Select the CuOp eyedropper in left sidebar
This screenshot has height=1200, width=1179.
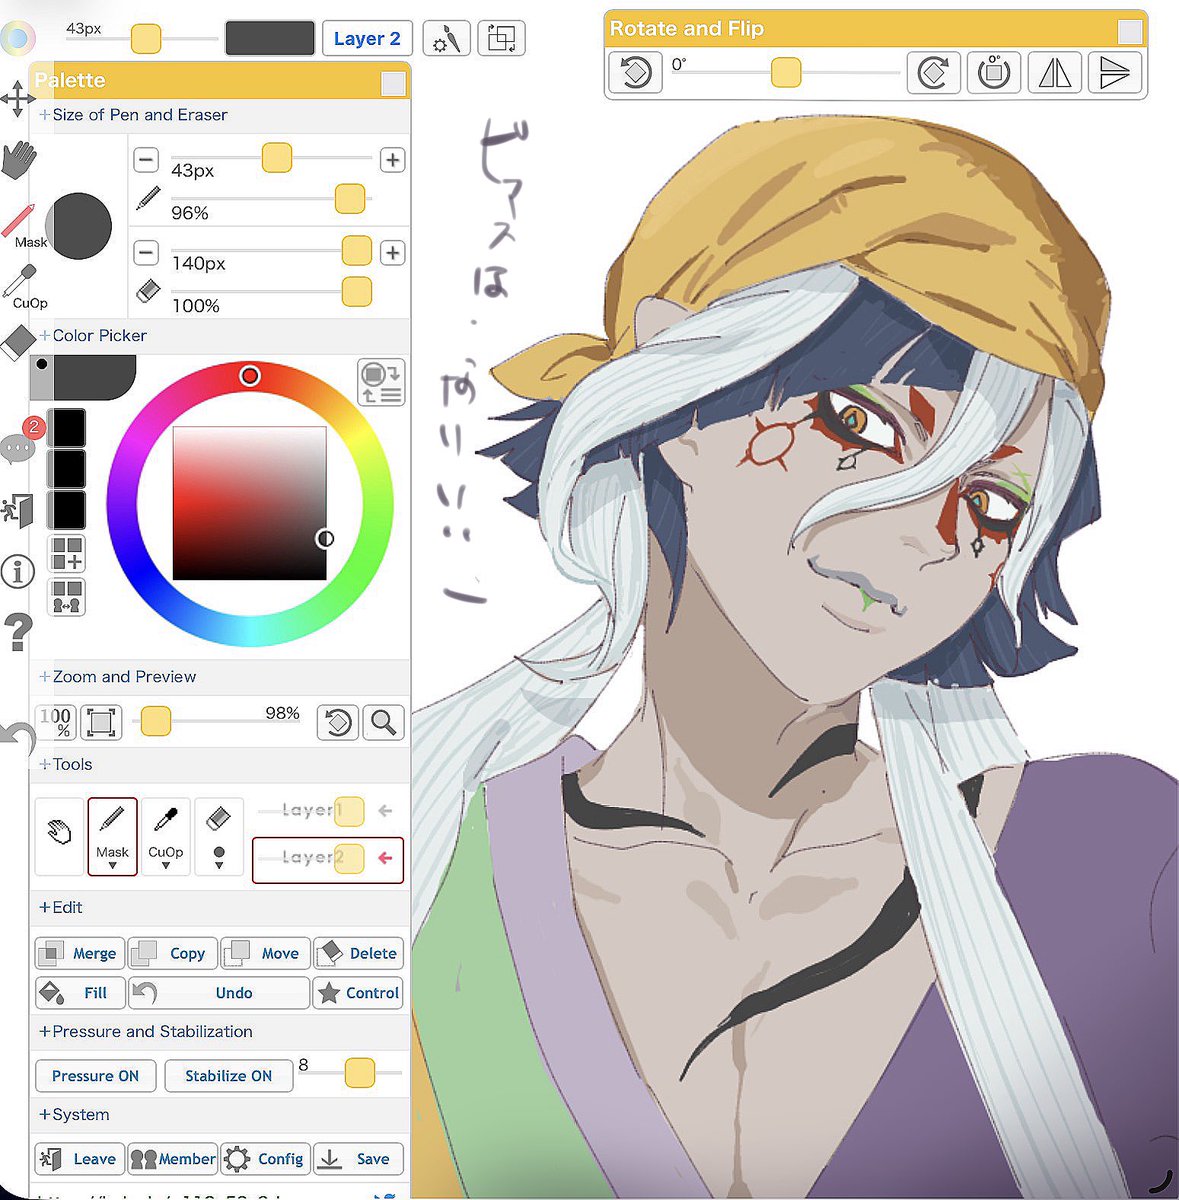[x=22, y=287]
